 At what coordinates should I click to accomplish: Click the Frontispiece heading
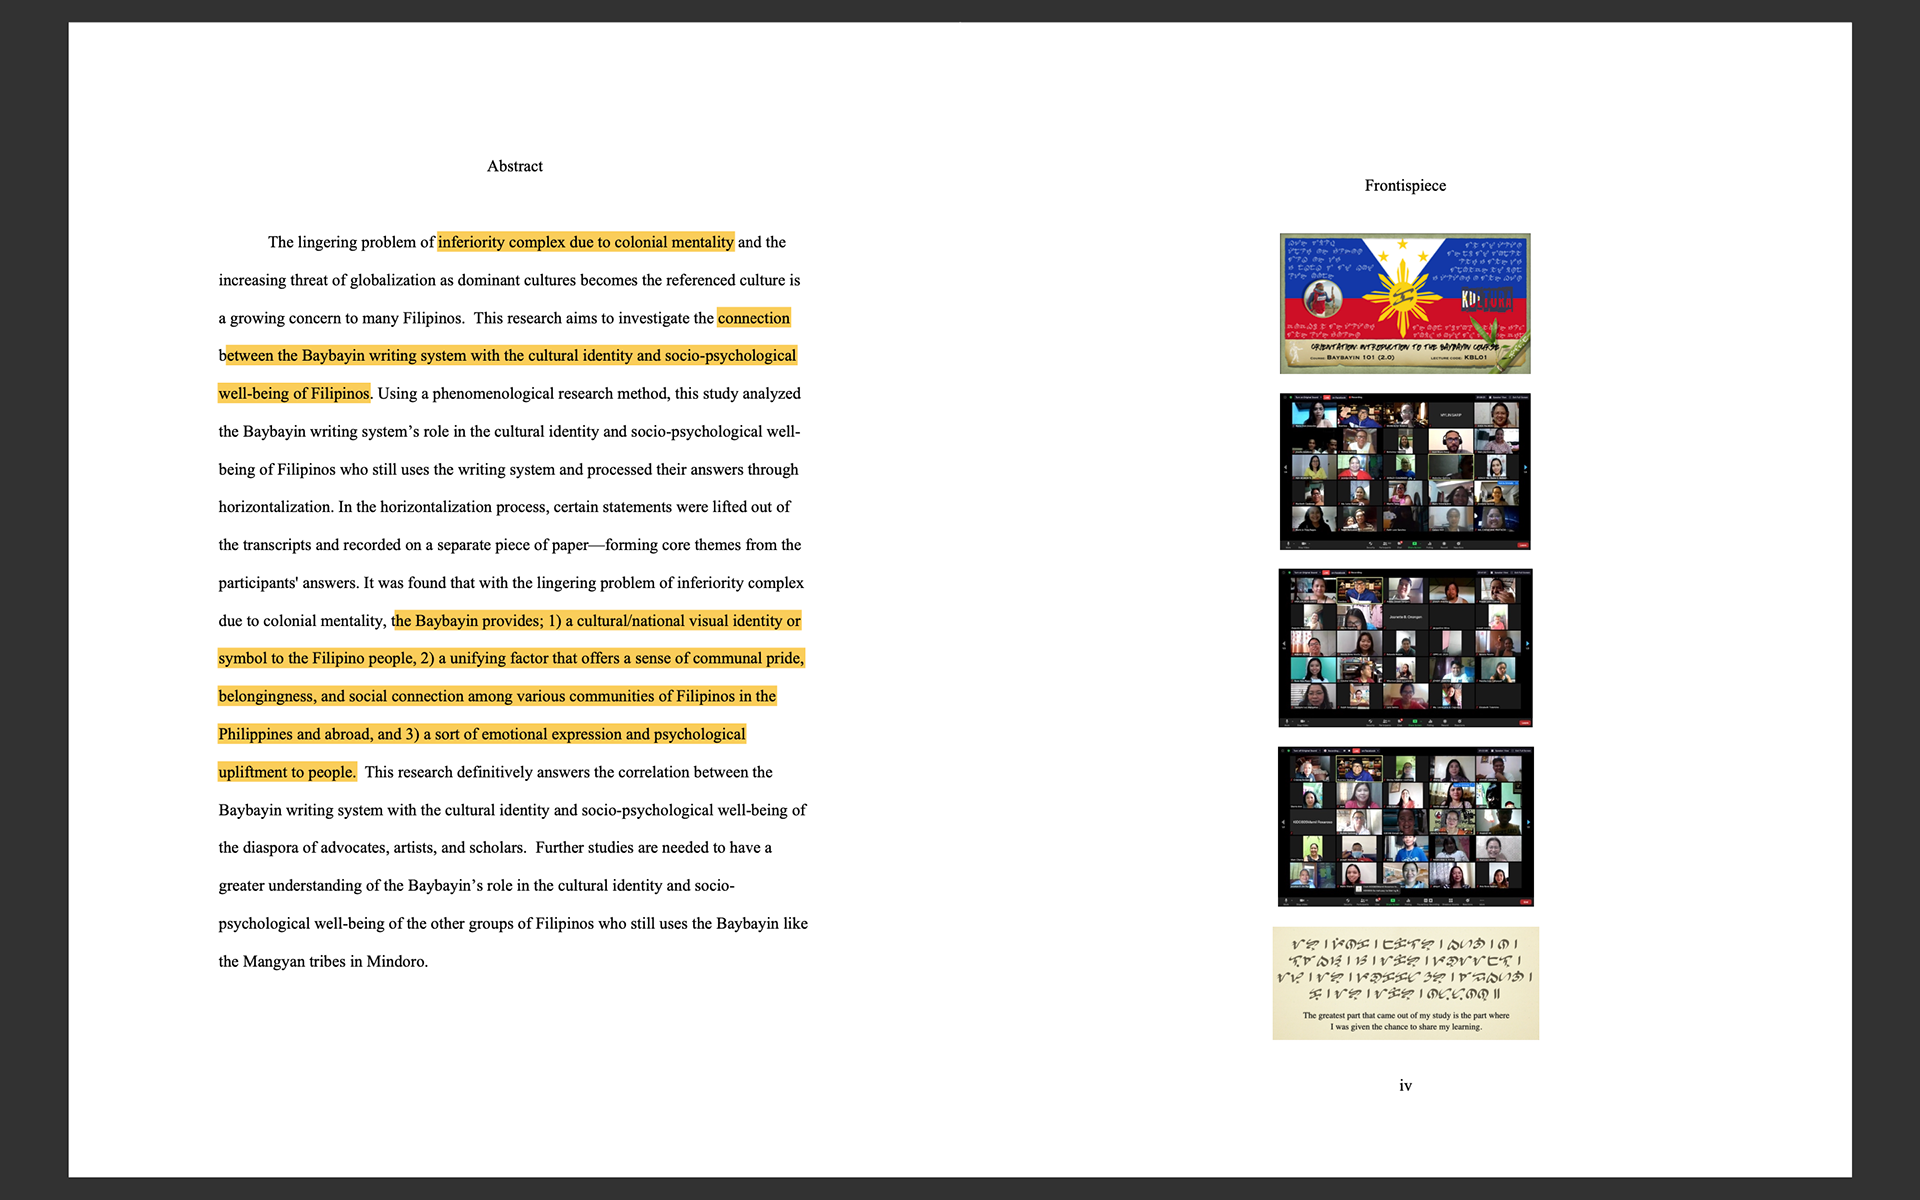point(1405,185)
